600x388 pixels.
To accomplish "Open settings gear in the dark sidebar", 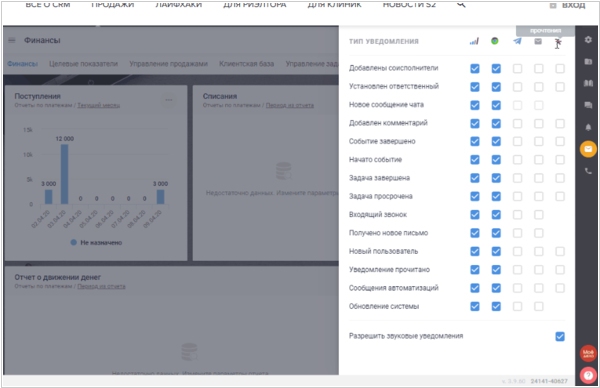I will (588, 39).
